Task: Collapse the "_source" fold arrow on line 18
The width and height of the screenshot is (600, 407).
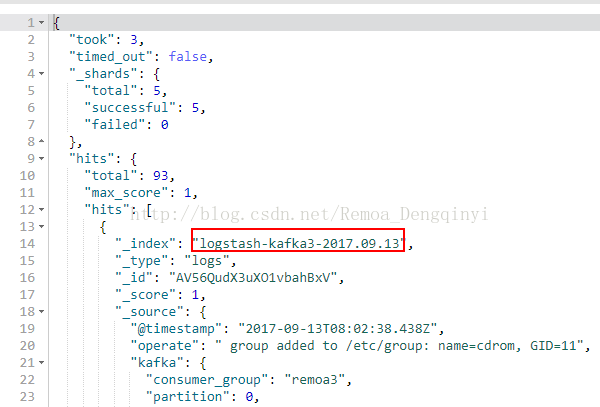Action: pos(41,311)
